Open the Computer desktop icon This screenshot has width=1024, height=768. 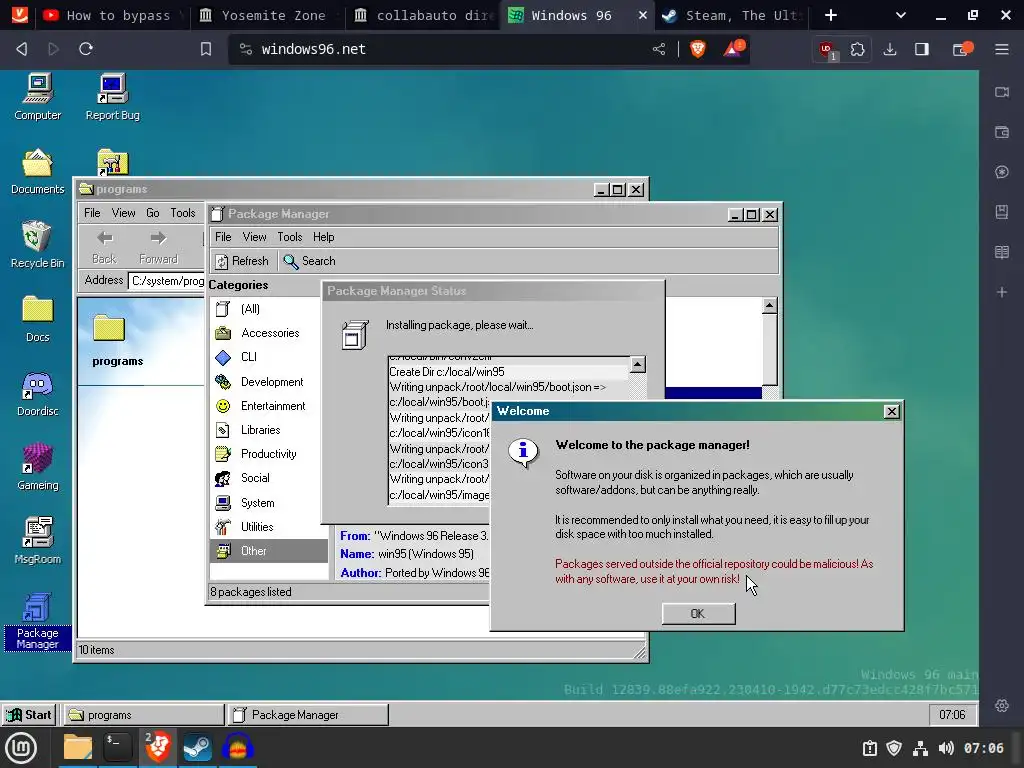pyautogui.click(x=37, y=97)
